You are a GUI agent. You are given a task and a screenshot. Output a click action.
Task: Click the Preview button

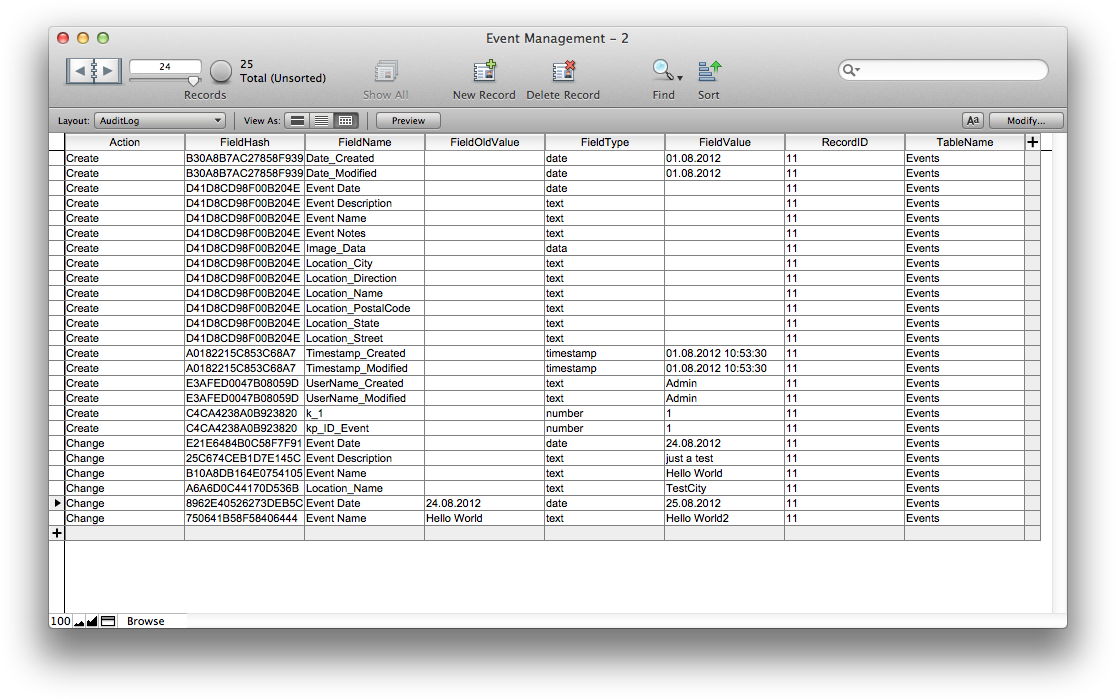[408, 120]
